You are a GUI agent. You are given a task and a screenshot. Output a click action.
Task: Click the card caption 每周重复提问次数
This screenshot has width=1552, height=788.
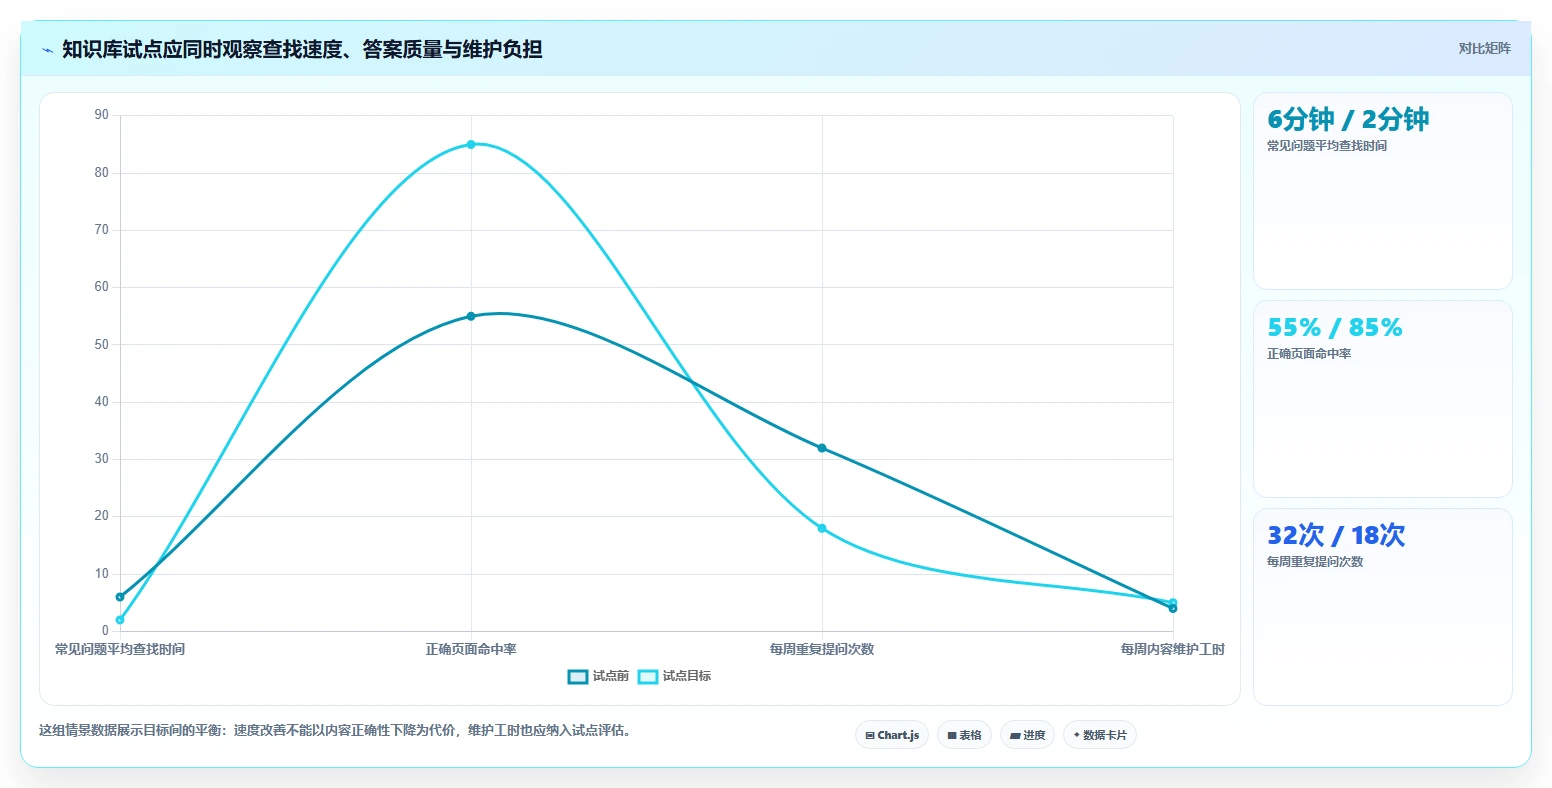pos(1315,562)
